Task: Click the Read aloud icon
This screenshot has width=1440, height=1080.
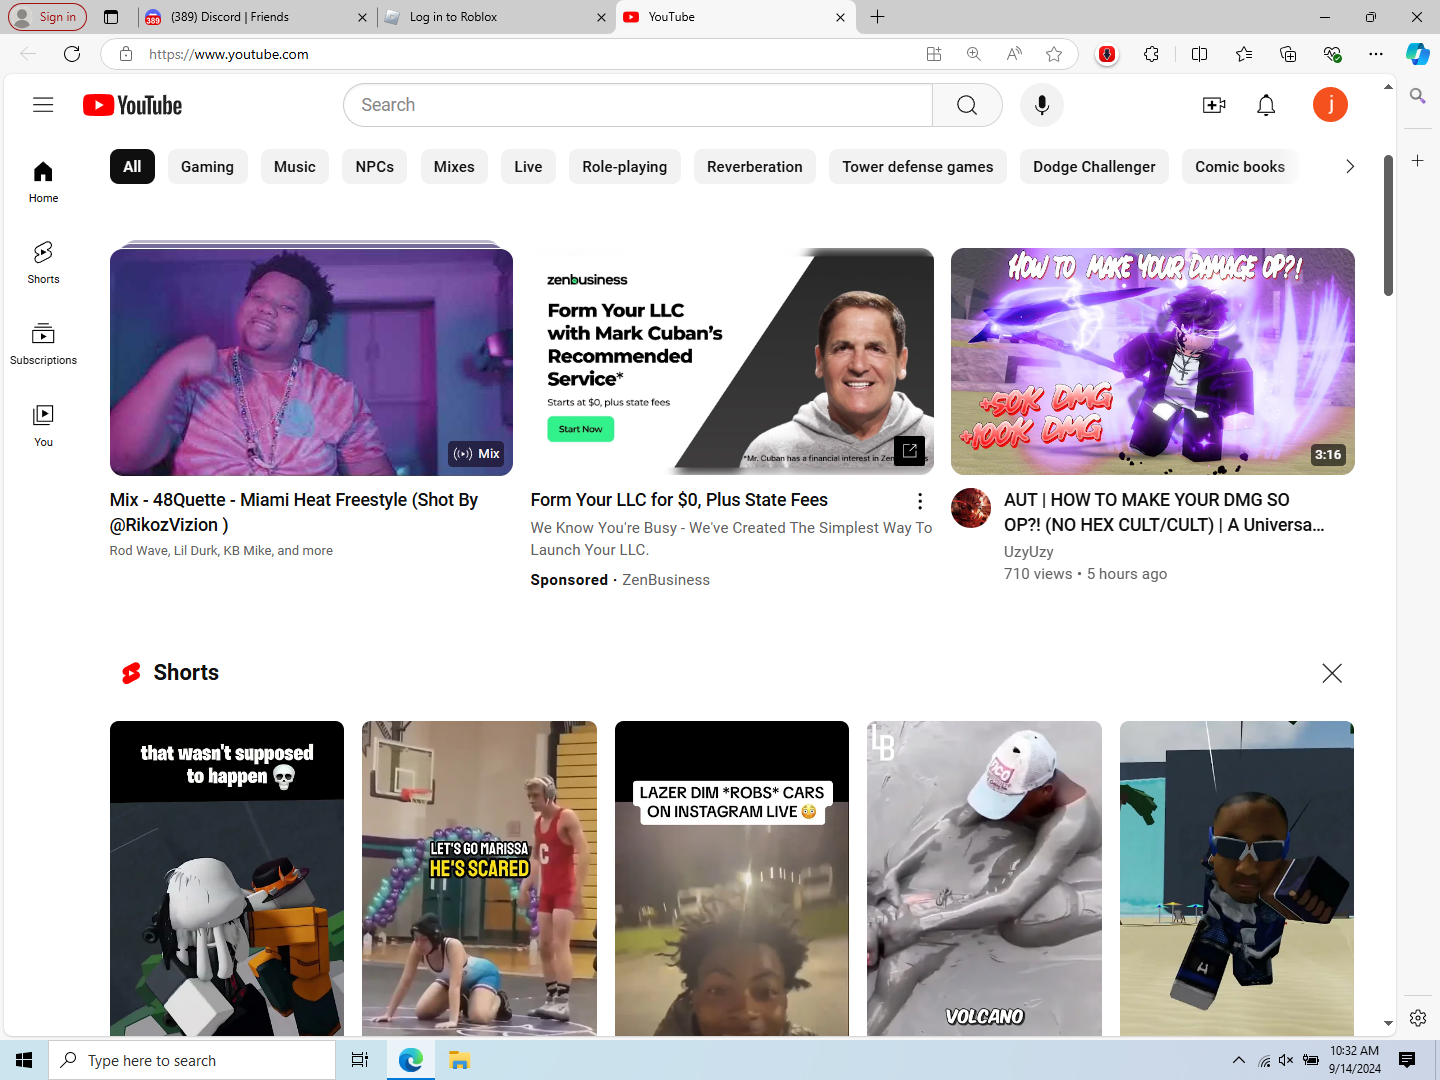Action: (x=1014, y=54)
